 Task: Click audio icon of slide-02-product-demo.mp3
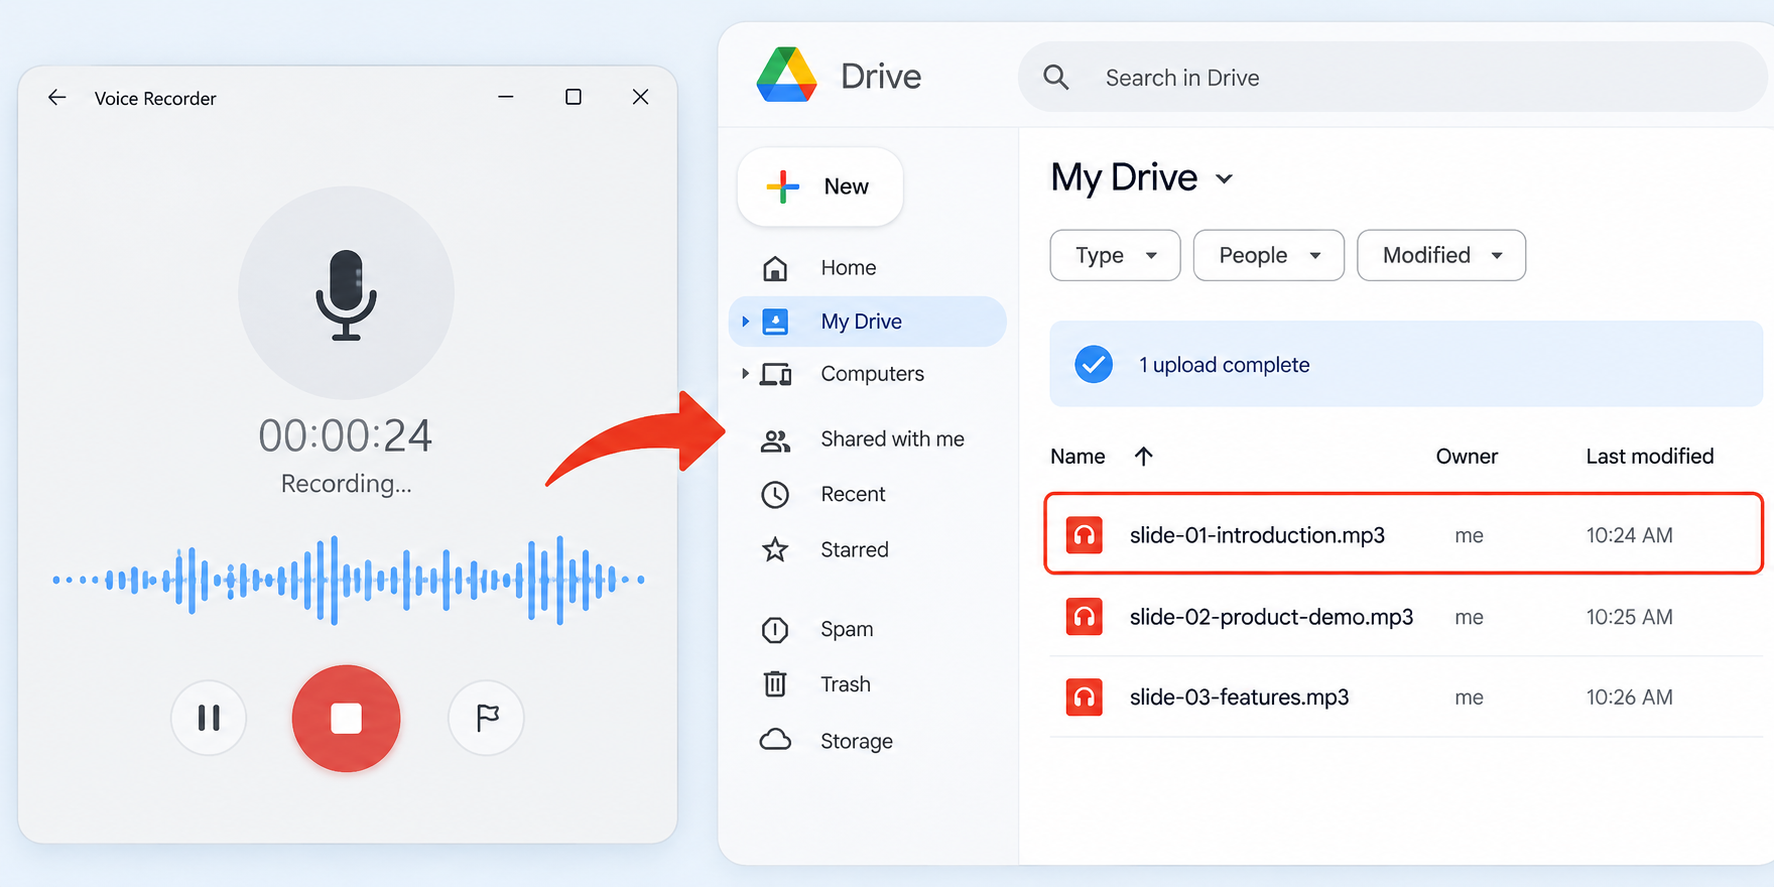tap(1084, 617)
